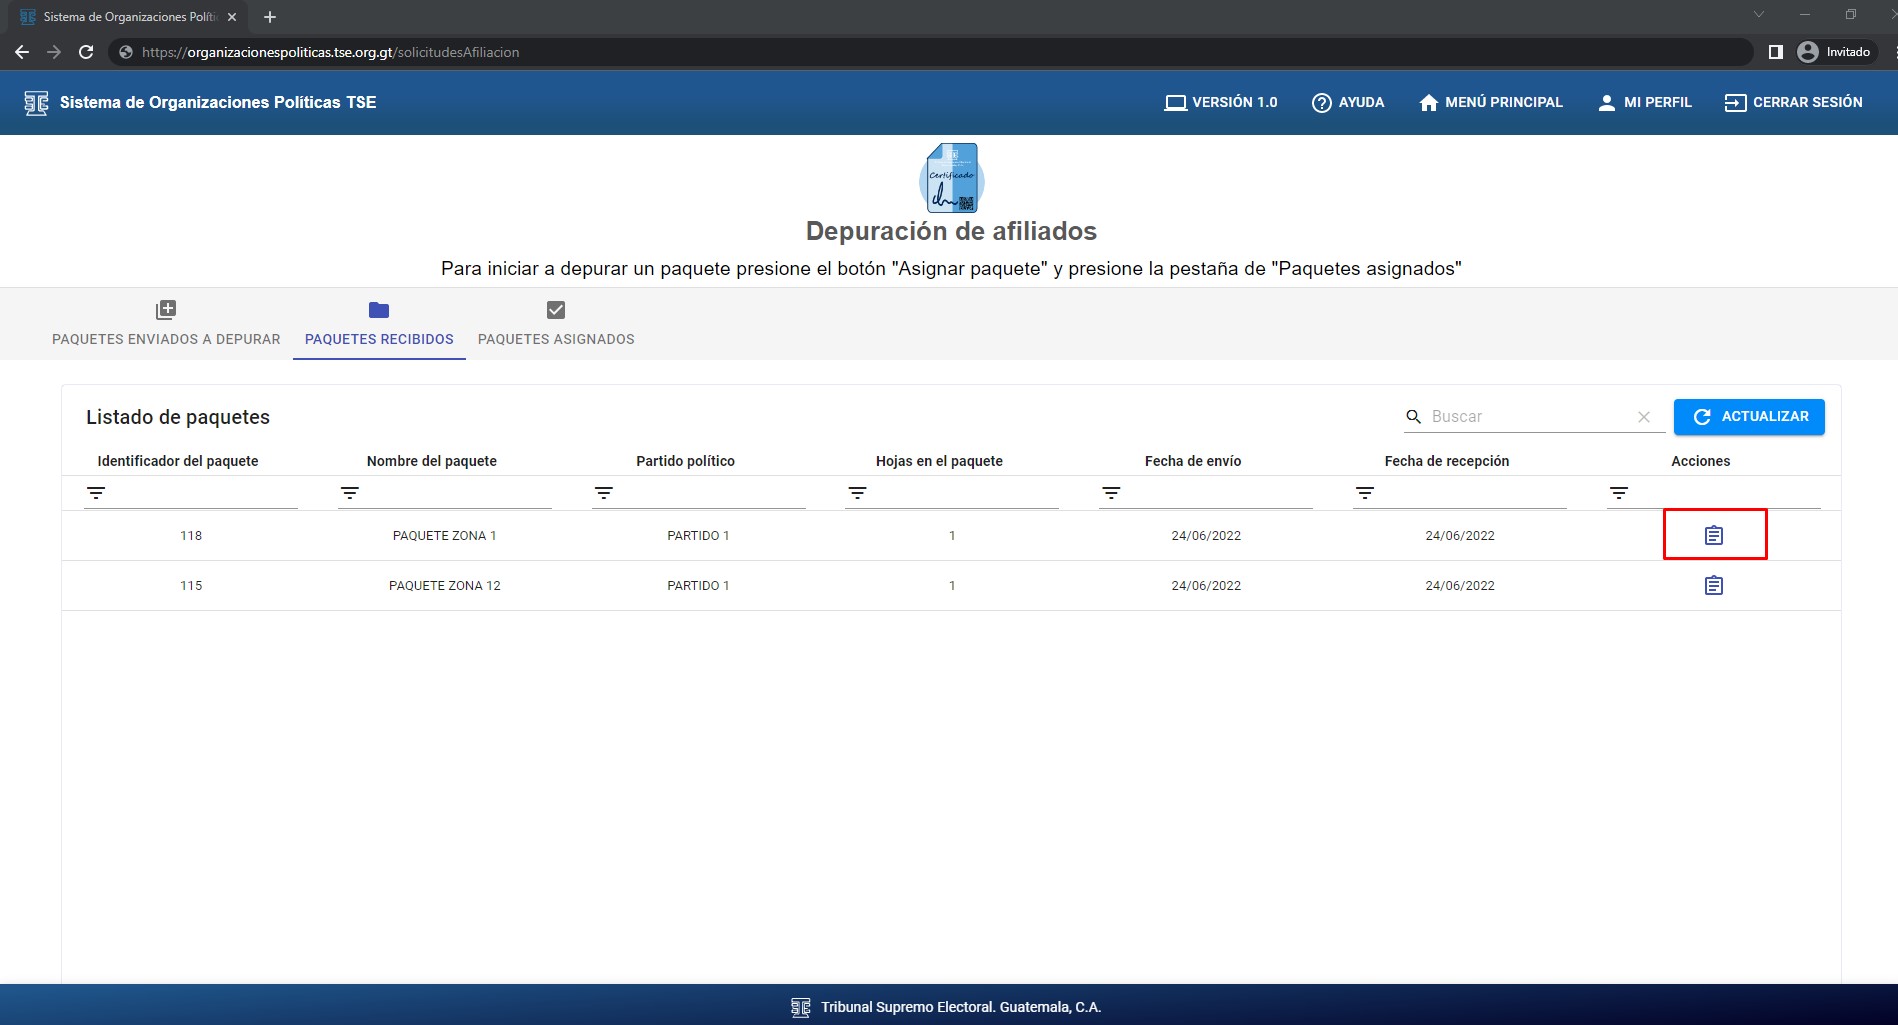The width and height of the screenshot is (1898, 1025).
Task: Go to MENÚ PRINCIPAL
Action: coord(1491,103)
